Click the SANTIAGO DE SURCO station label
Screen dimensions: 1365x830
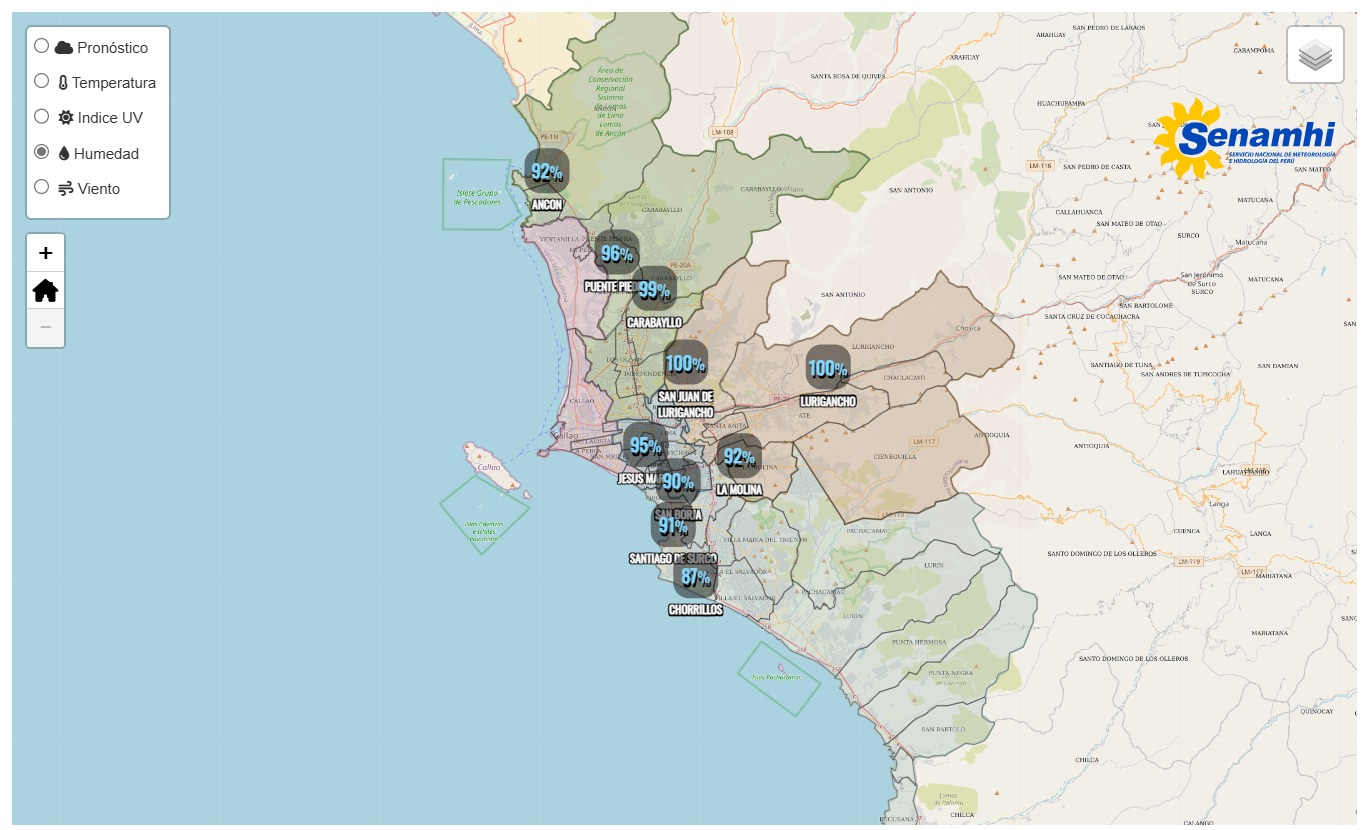[673, 558]
